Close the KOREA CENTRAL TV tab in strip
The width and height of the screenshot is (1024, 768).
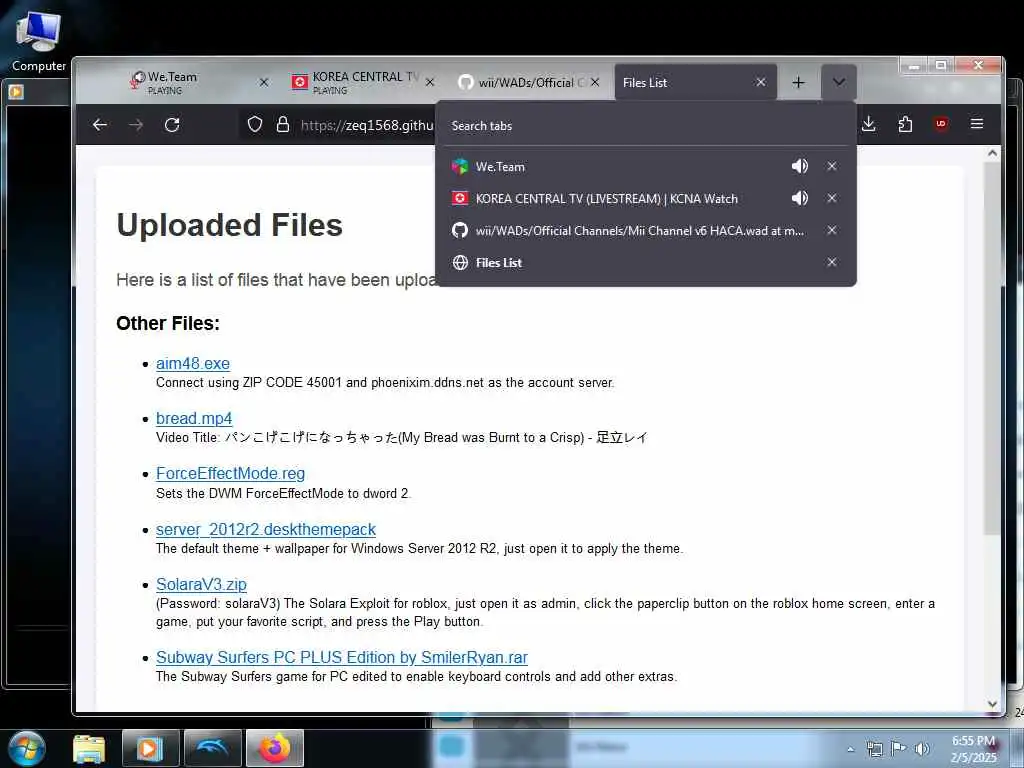tap(430, 82)
